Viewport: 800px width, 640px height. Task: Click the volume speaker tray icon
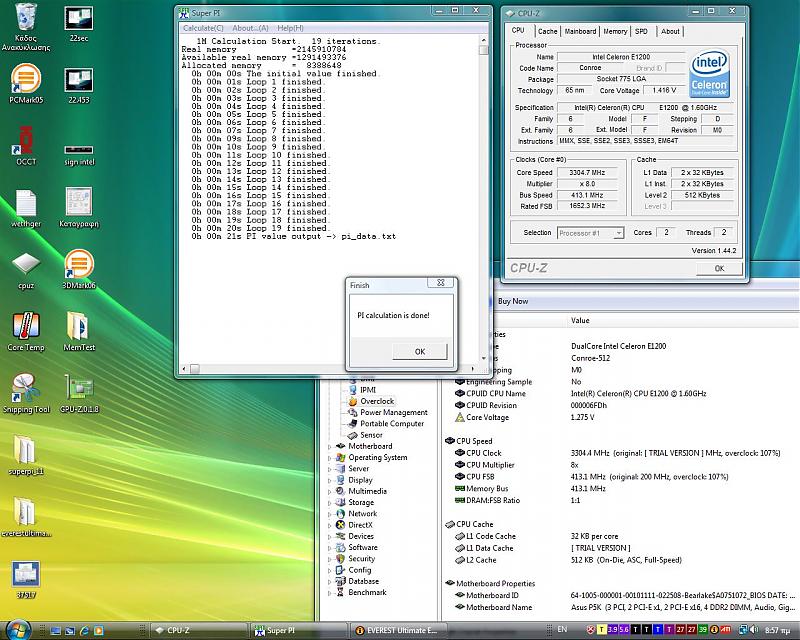point(754,630)
